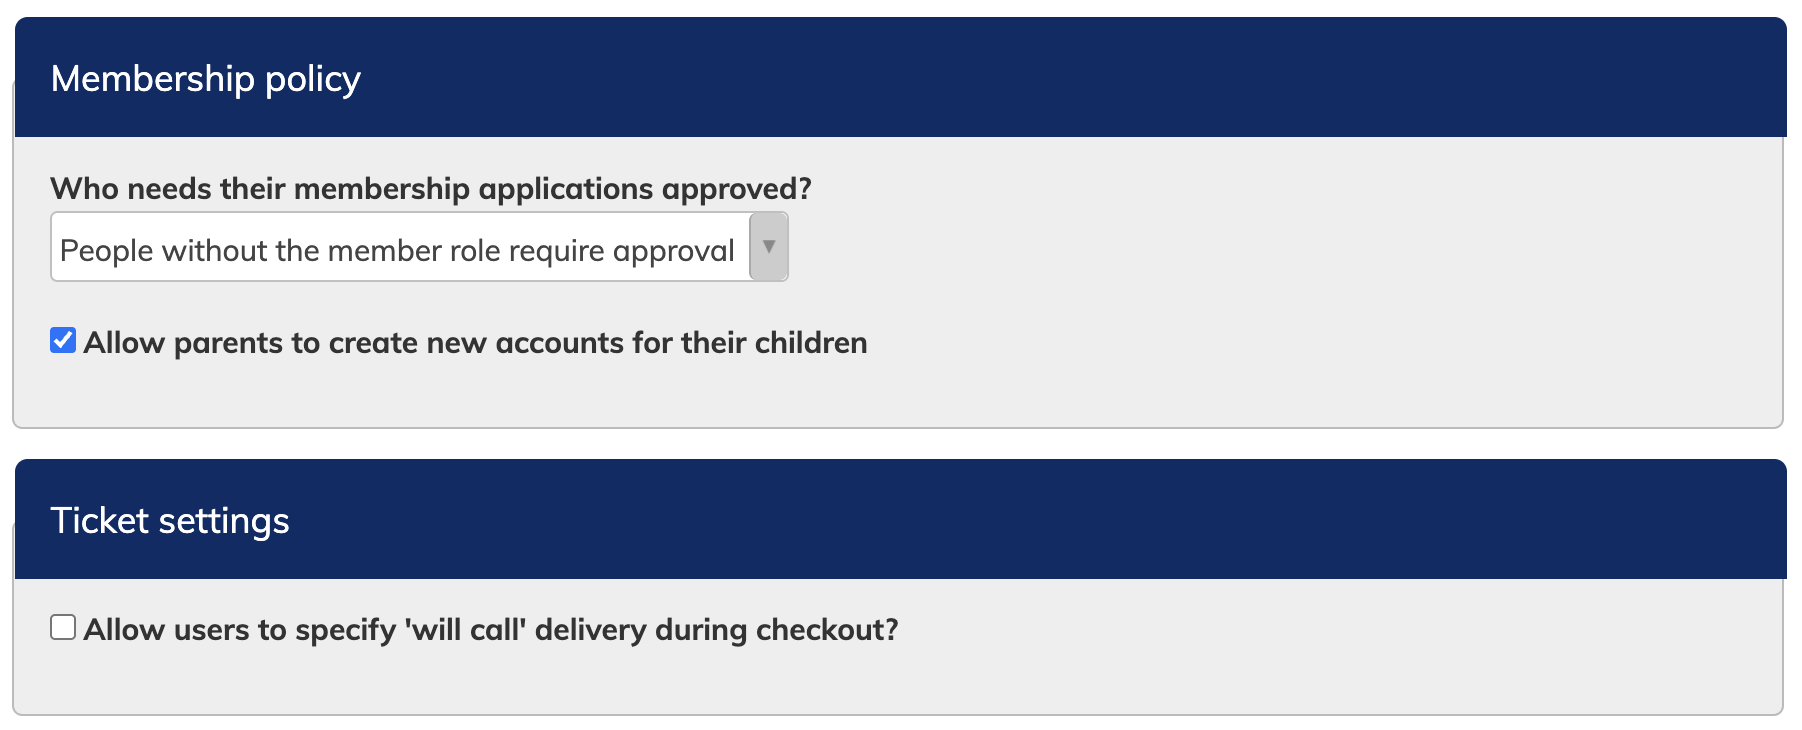Click the blue checkmark icon beside parents option
The width and height of the screenshot is (1802, 730).
[x=63, y=341]
